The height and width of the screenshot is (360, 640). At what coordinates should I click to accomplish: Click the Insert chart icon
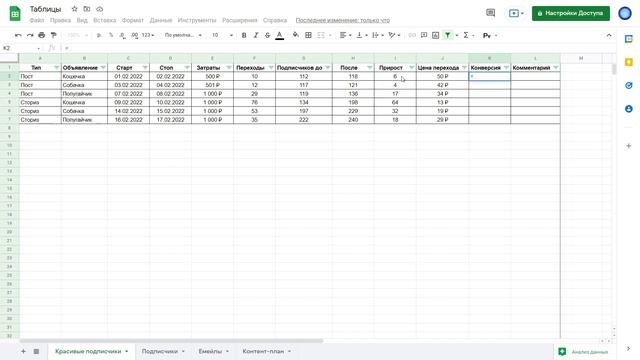(436, 36)
